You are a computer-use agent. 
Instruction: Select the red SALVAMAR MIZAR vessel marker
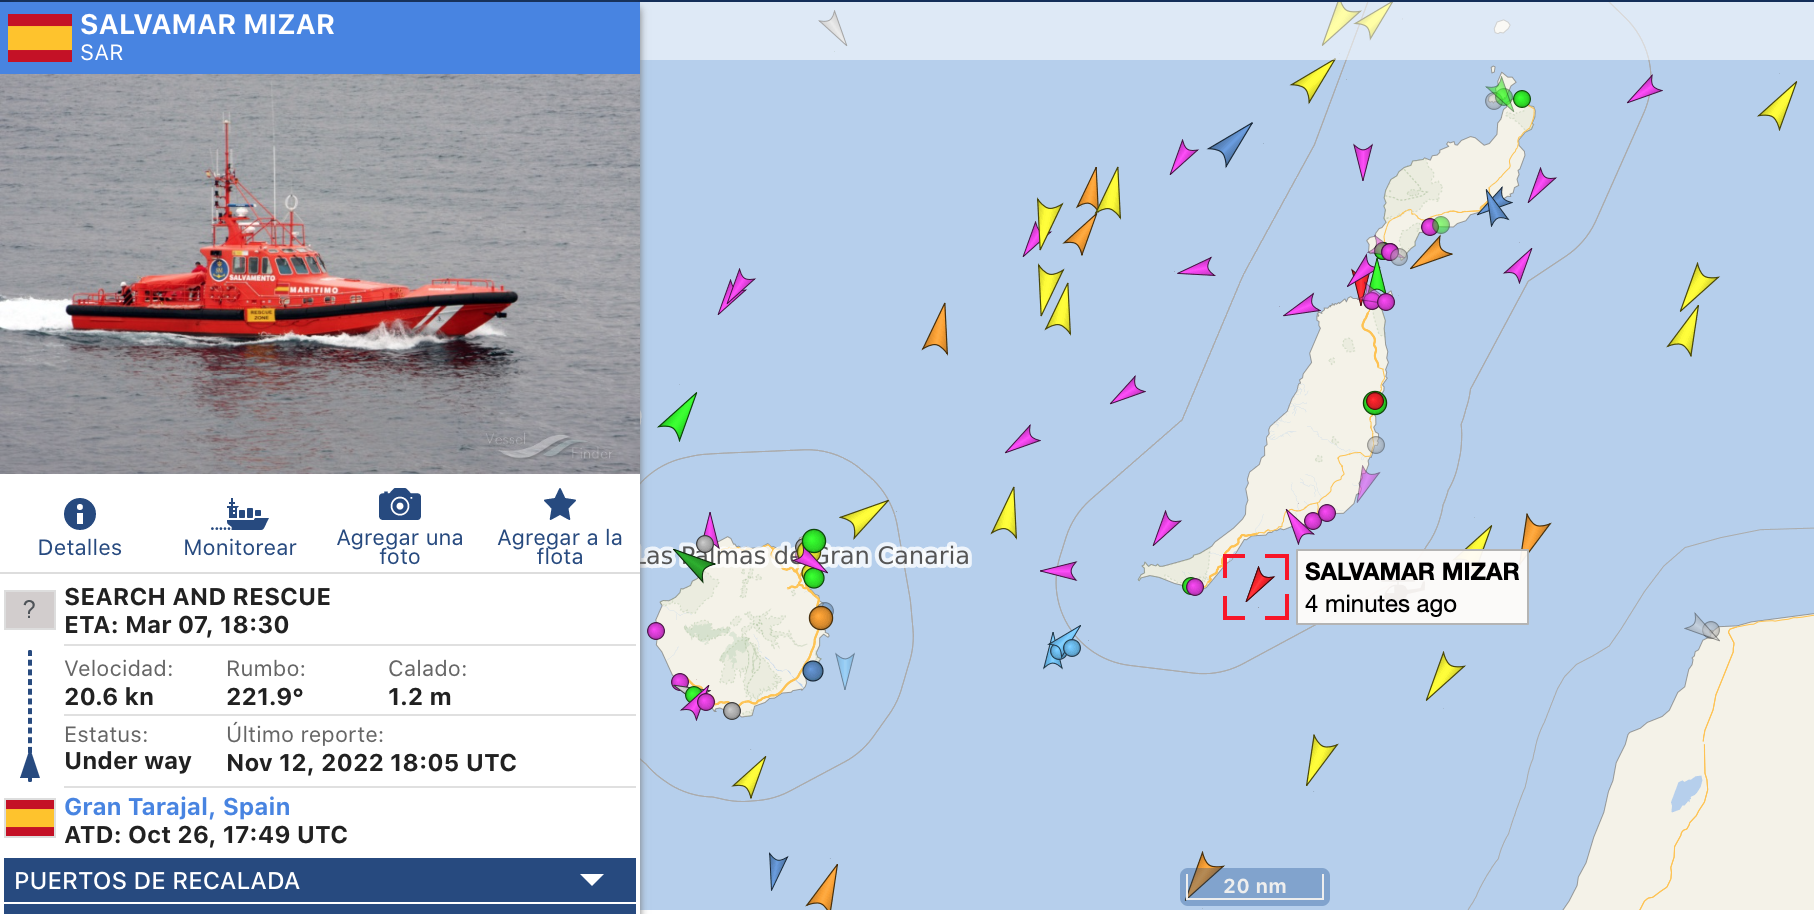click(x=1258, y=584)
